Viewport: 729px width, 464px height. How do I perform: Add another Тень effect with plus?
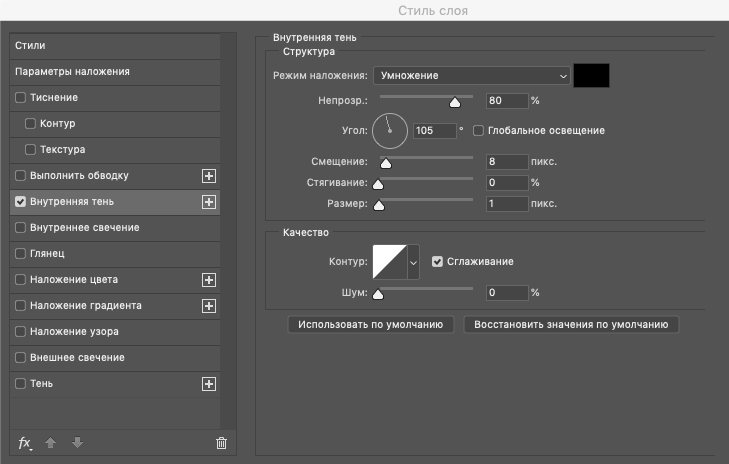(209, 384)
